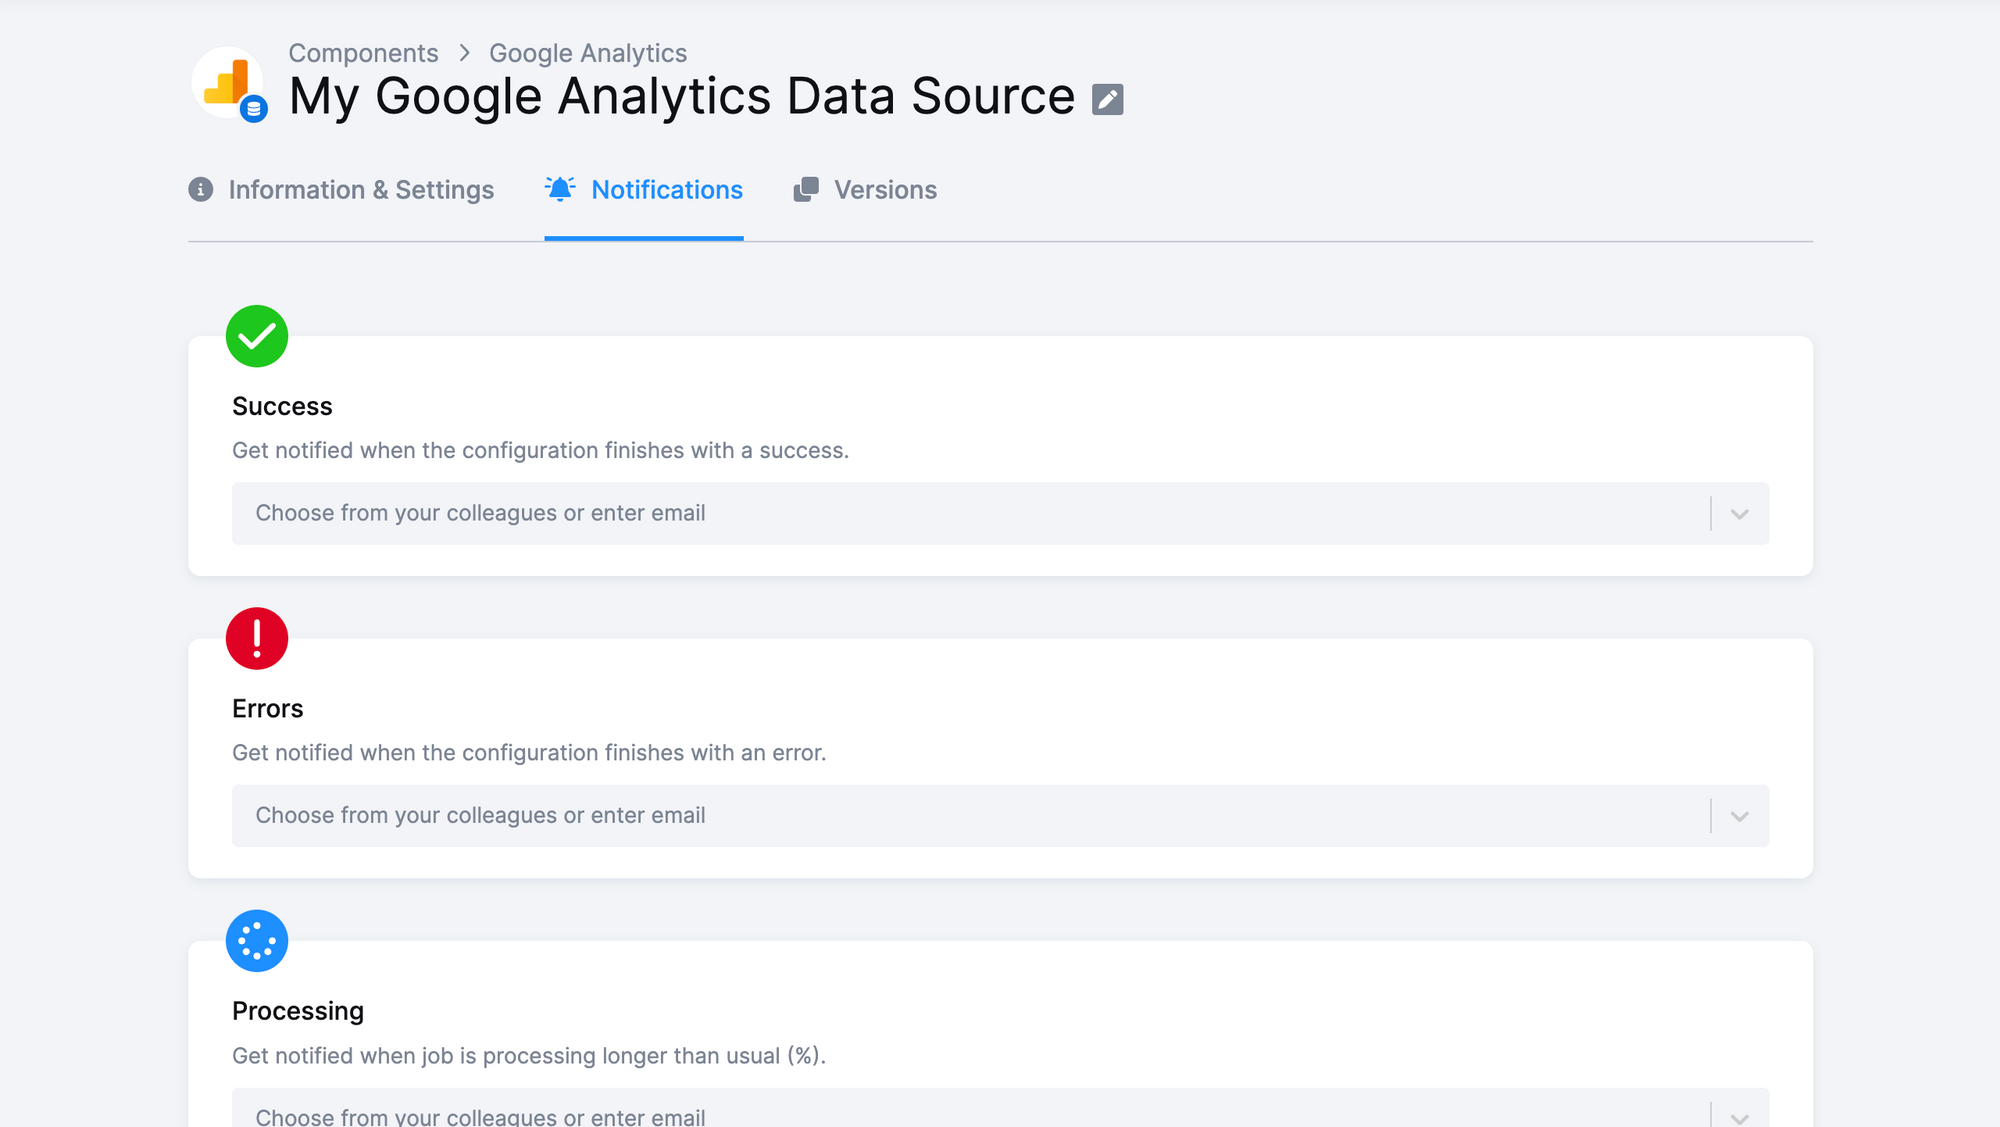Image resolution: width=2000 pixels, height=1127 pixels.
Task: Click the pencil edit name icon
Action: coord(1107,99)
